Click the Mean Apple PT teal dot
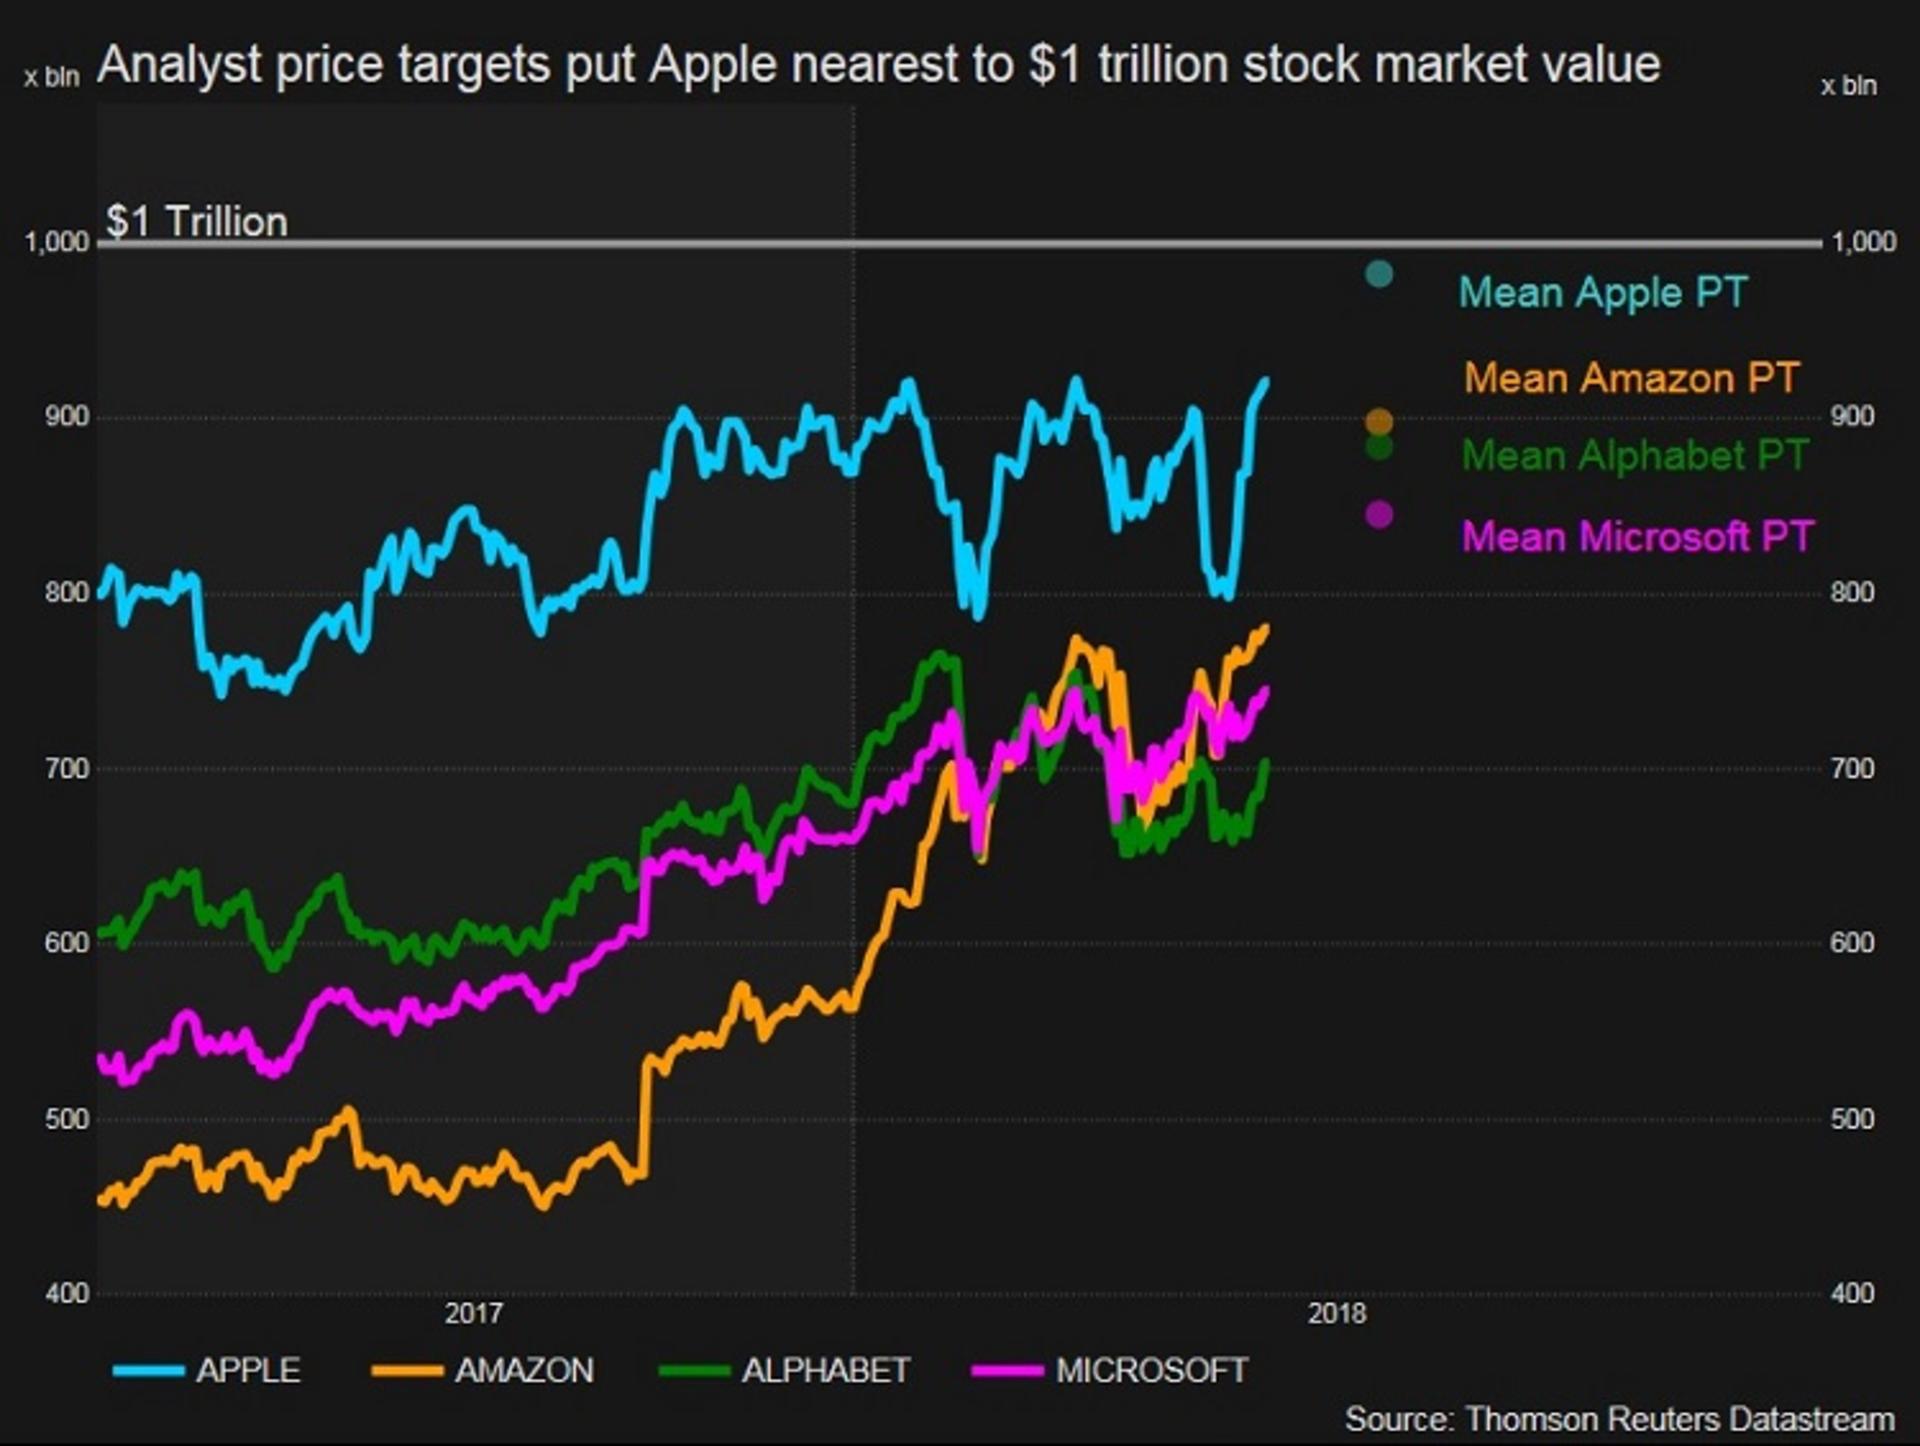The image size is (1920, 1446). [x=1379, y=274]
